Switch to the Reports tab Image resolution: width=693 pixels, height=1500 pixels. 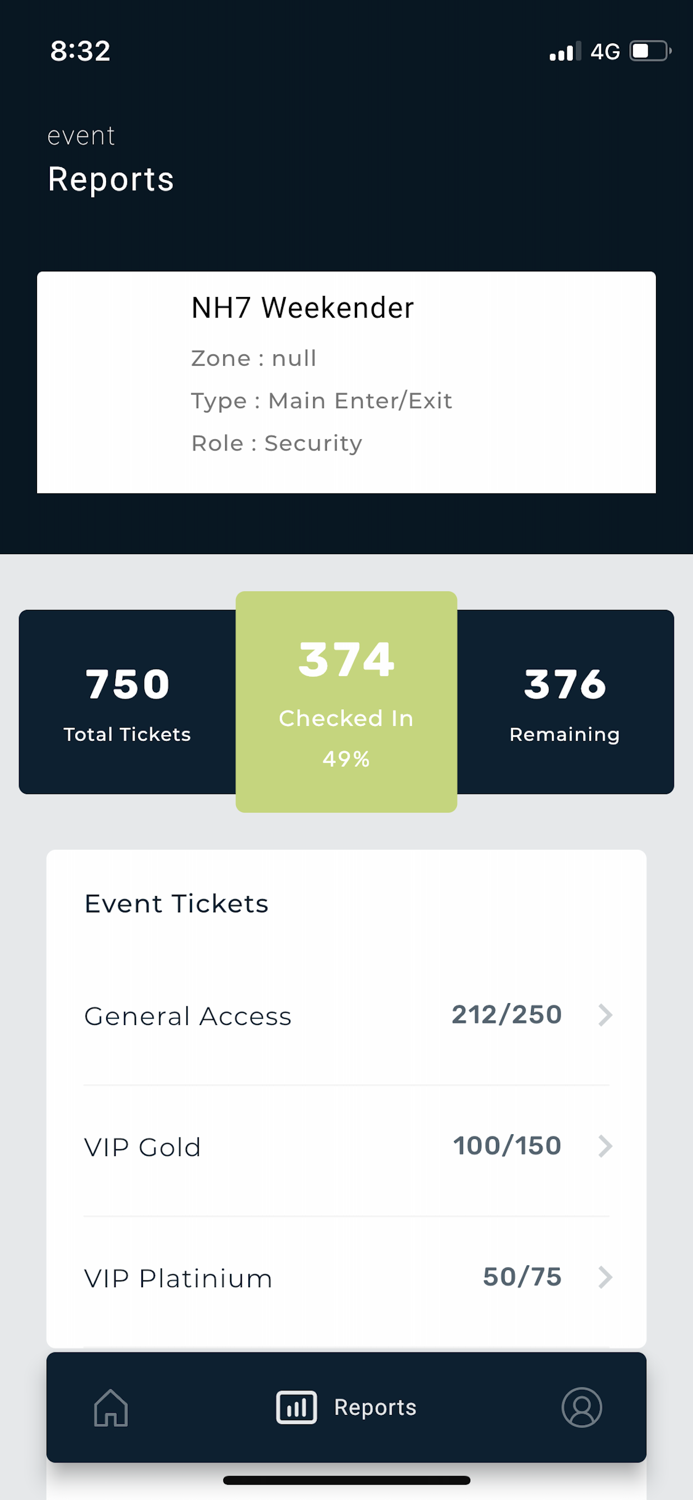[346, 1407]
